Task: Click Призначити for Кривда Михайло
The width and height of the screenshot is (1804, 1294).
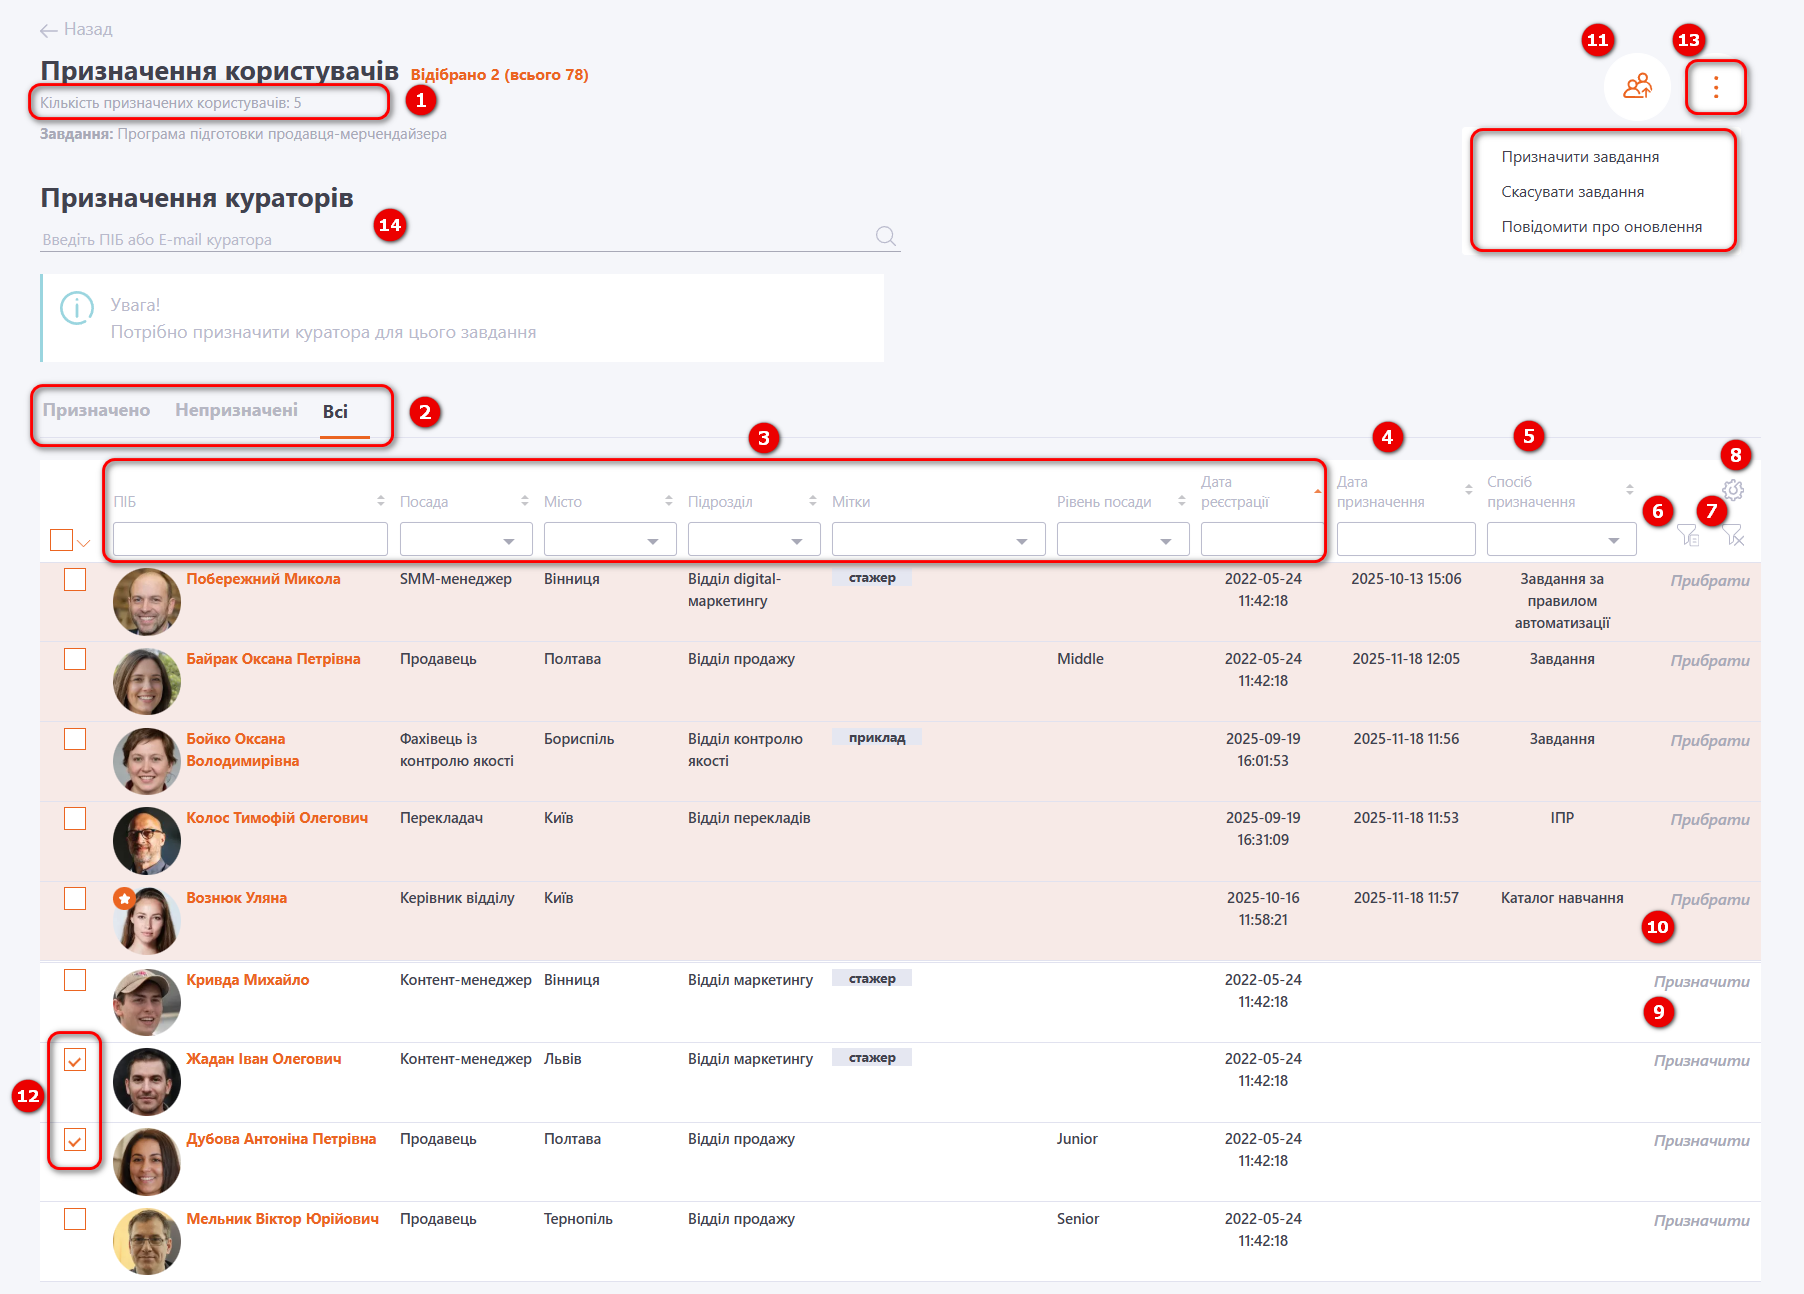Action: pos(1701,981)
